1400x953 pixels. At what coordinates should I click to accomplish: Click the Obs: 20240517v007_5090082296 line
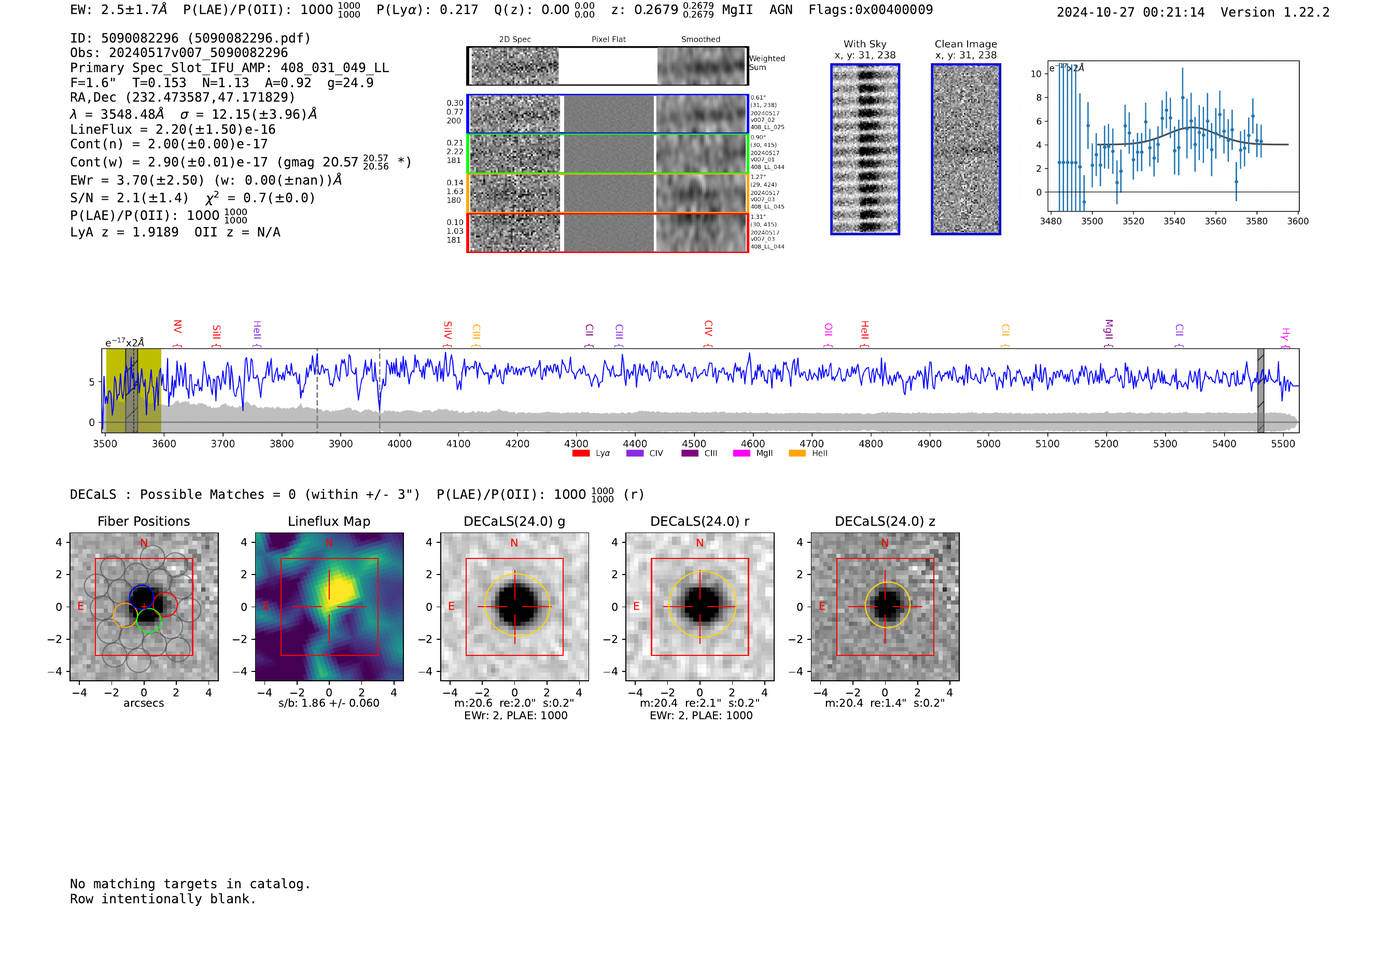[x=179, y=52]
